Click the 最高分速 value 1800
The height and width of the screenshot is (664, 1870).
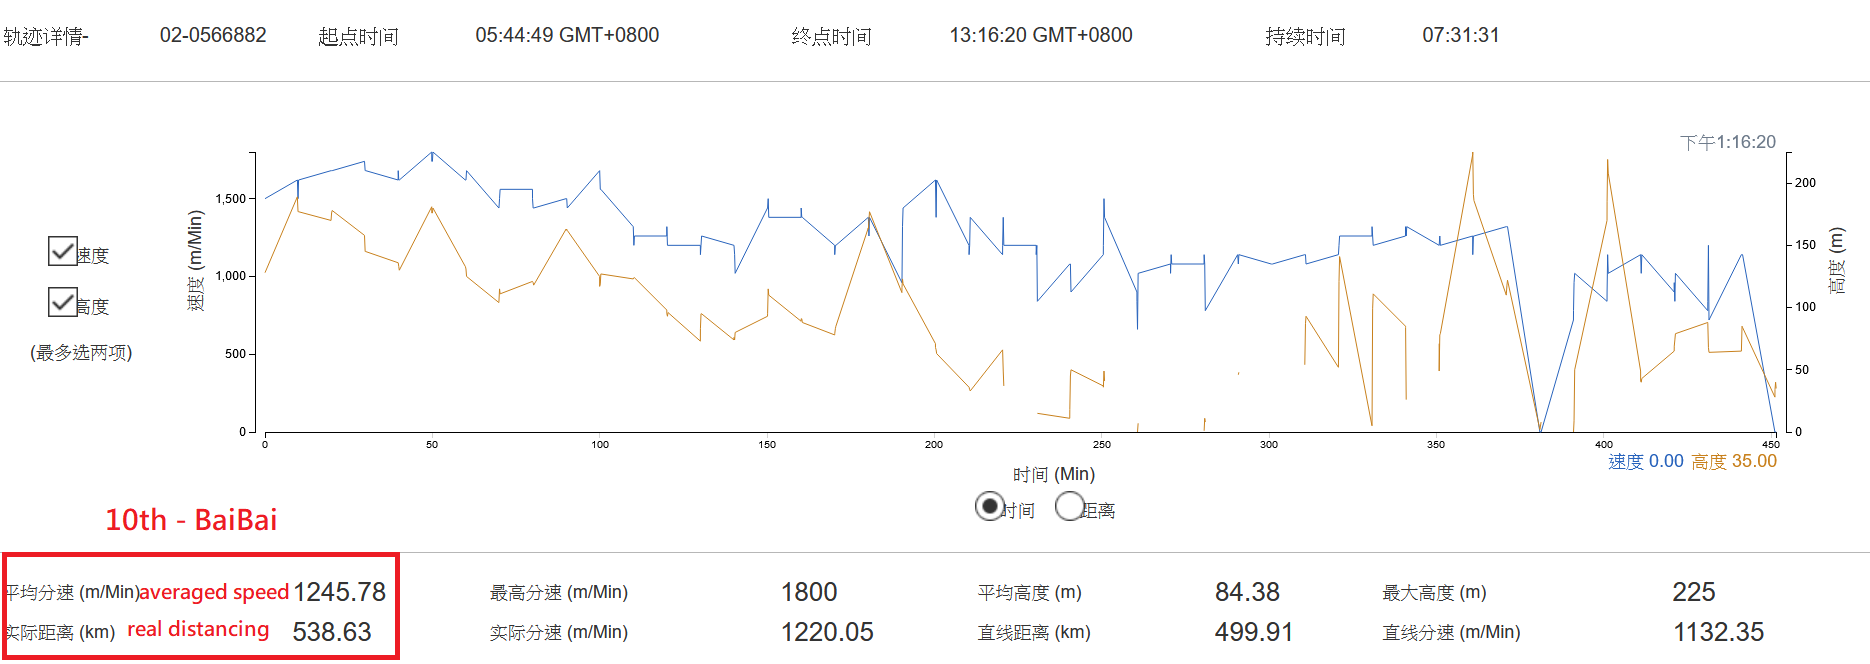coord(808,592)
